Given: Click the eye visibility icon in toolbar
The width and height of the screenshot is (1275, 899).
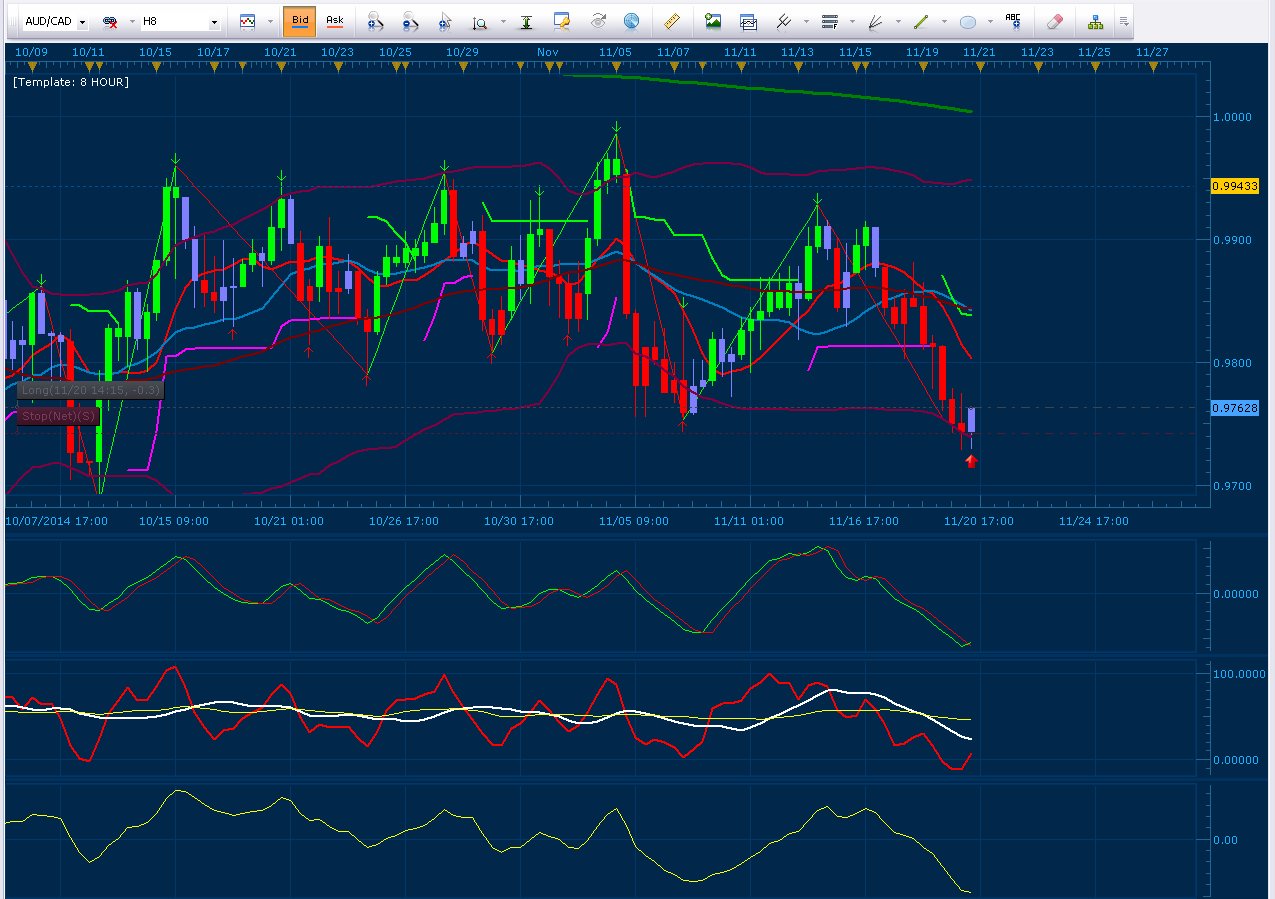Looking at the screenshot, I should (598, 21).
